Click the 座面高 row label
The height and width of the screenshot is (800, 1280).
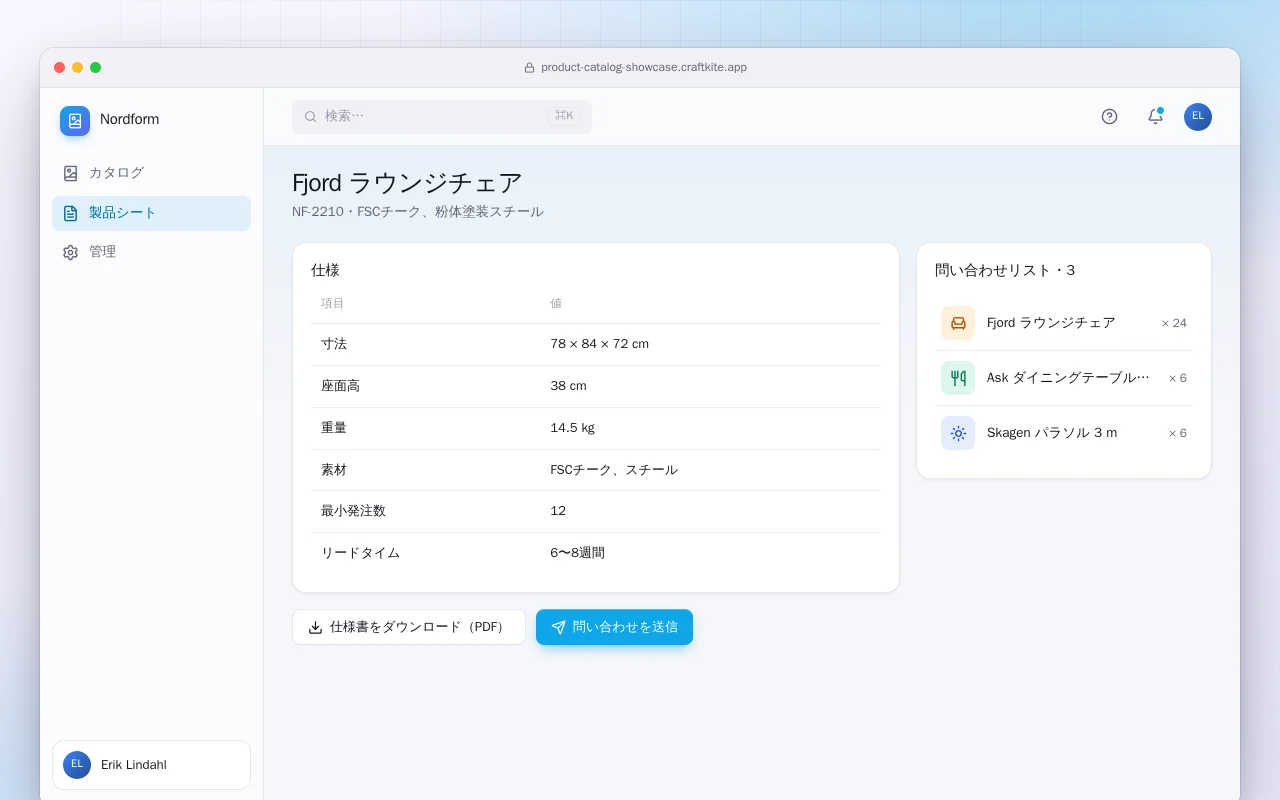(x=340, y=386)
